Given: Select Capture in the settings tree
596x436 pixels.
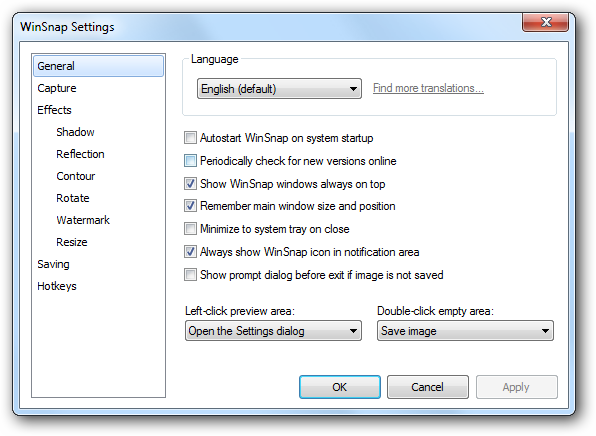Looking at the screenshot, I should tap(57, 88).
